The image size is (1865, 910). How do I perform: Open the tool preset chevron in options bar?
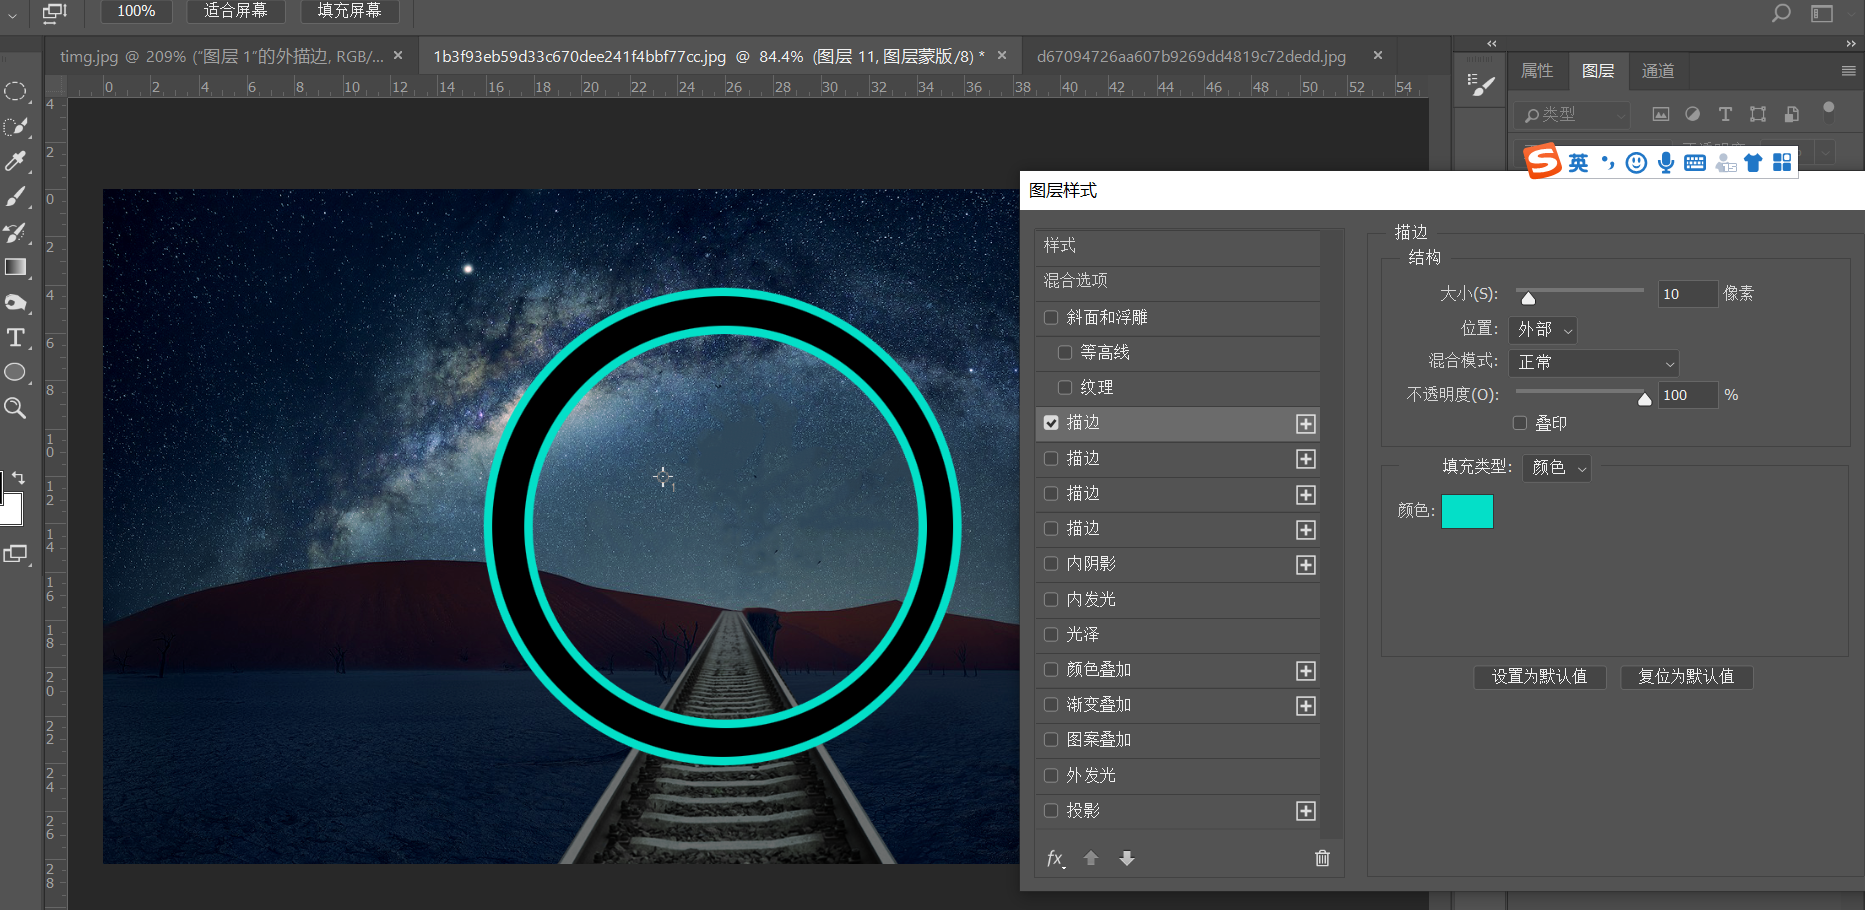(x=12, y=15)
